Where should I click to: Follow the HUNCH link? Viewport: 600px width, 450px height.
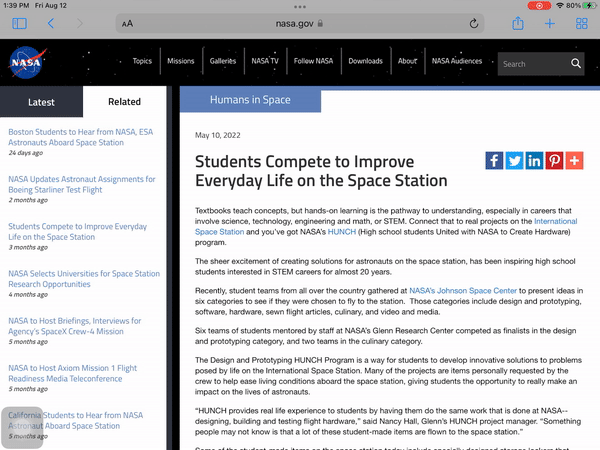point(342,232)
